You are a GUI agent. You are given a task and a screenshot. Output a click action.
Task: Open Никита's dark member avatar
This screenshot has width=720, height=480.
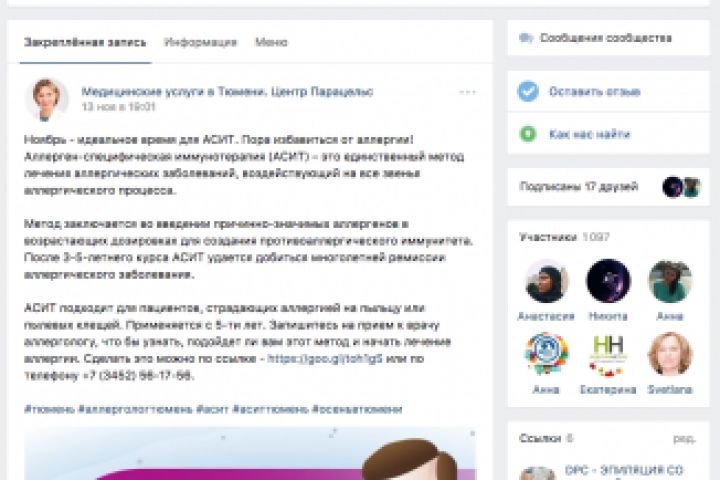(x=608, y=281)
